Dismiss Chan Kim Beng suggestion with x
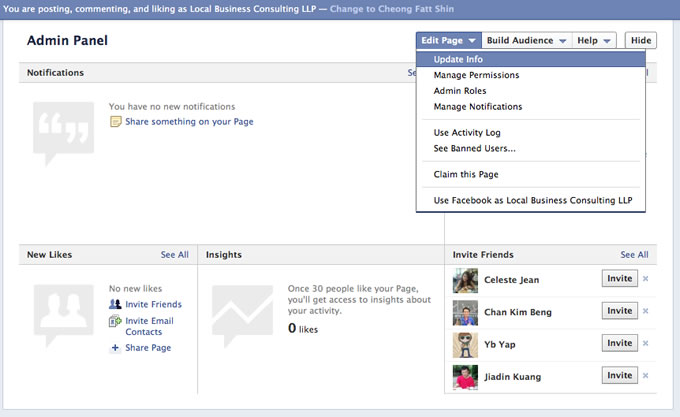 pos(645,311)
